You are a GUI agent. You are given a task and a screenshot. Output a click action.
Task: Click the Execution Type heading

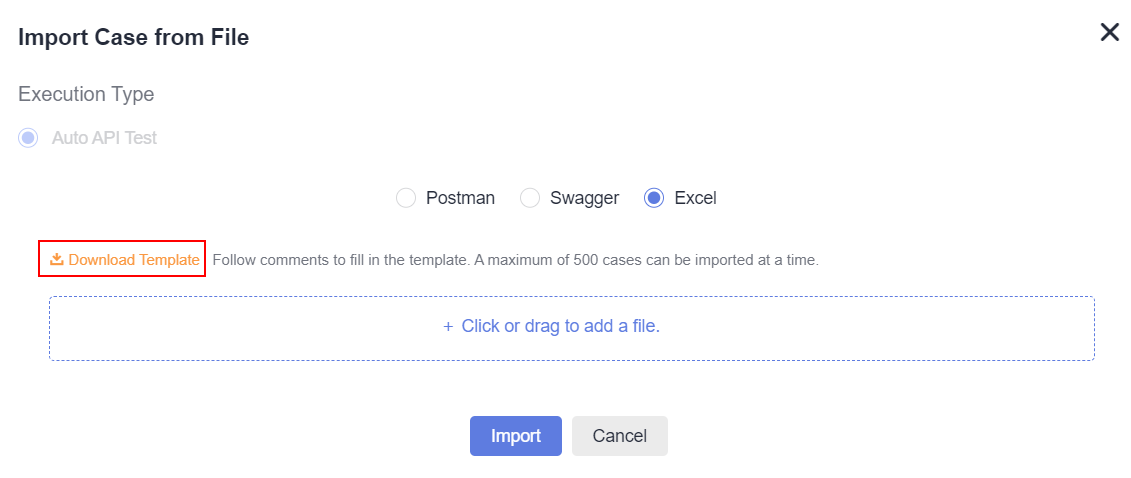point(86,94)
